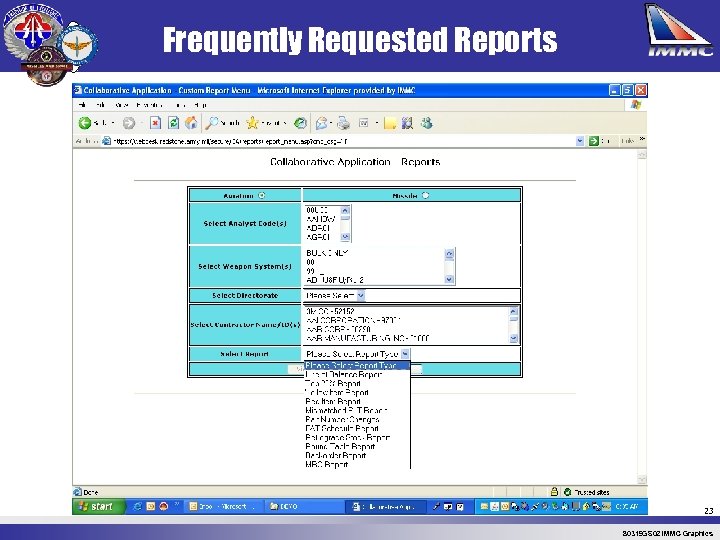
Task: Click up arrow of Analyst Code list scrollbar
Action: coord(345,210)
